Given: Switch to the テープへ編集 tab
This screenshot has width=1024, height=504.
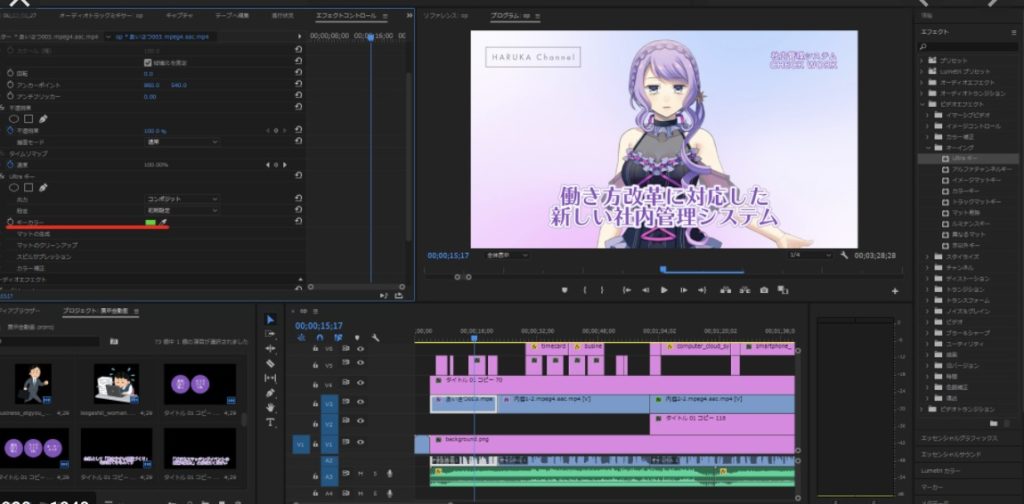Looking at the screenshot, I should point(232,15).
